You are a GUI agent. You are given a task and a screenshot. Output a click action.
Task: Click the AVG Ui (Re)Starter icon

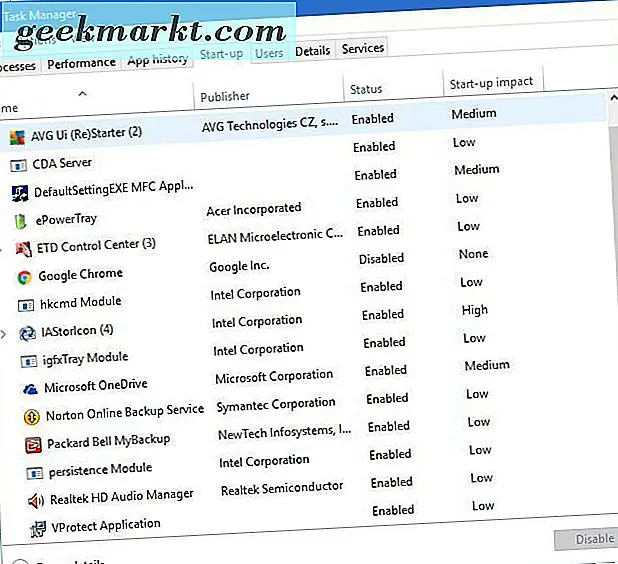tap(14, 134)
